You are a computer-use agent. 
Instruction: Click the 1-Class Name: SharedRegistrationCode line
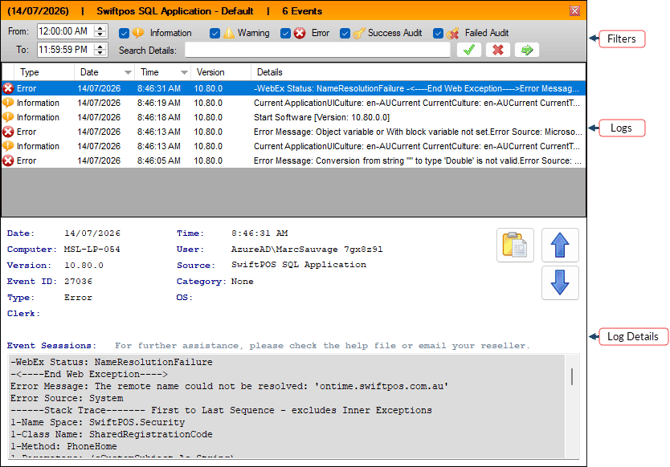(112, 435)
